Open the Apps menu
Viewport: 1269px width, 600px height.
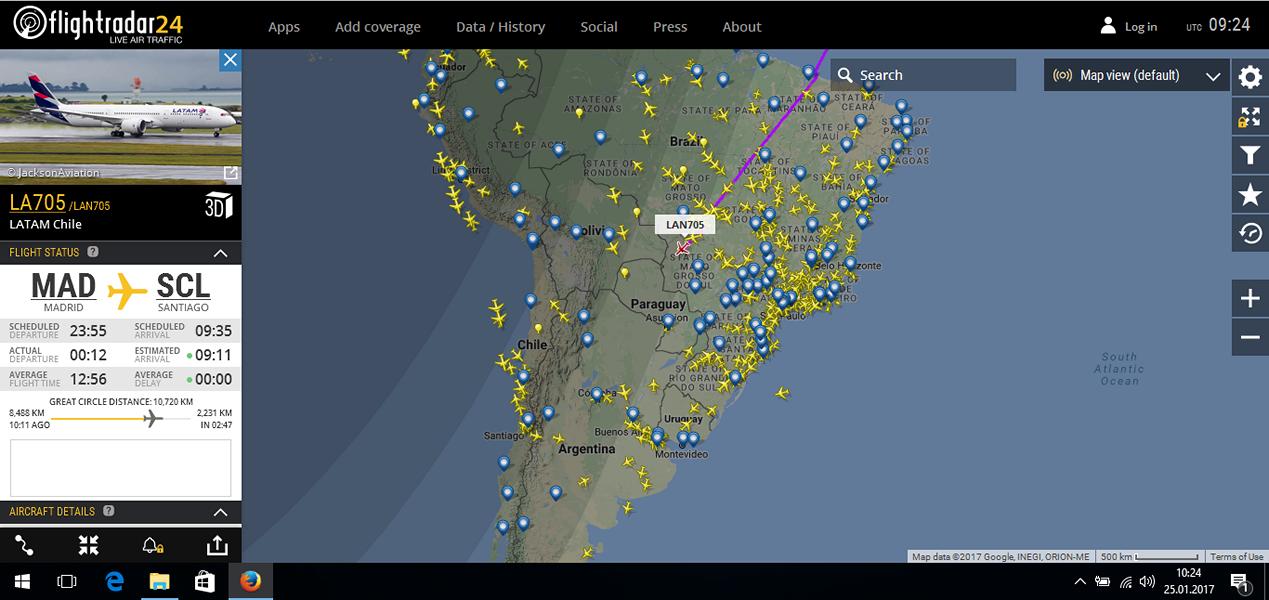(x=284, y=27)
